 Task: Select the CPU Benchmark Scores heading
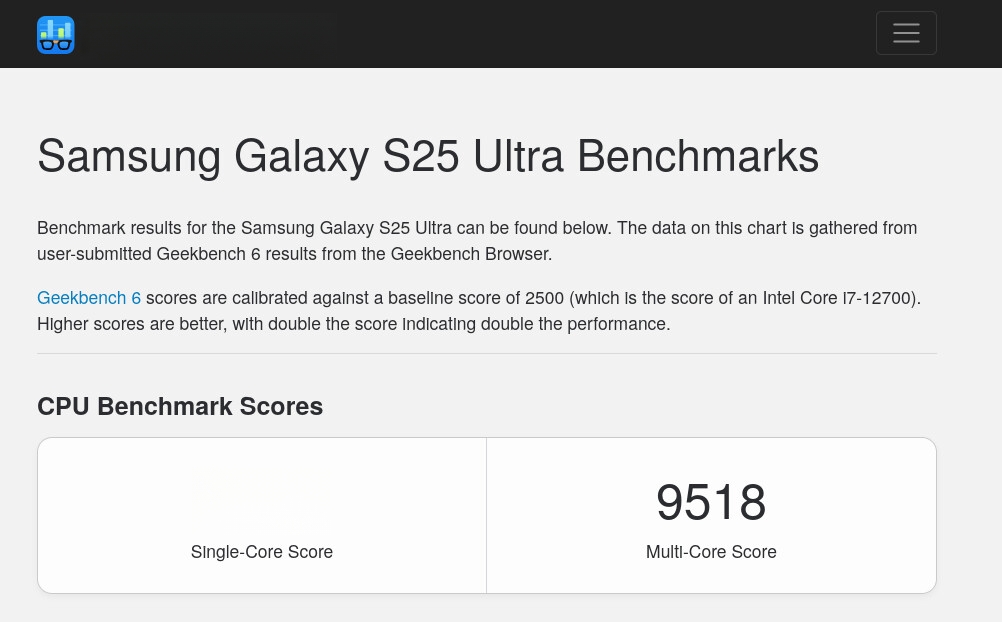pyautogui.click(x=180, y=407)
